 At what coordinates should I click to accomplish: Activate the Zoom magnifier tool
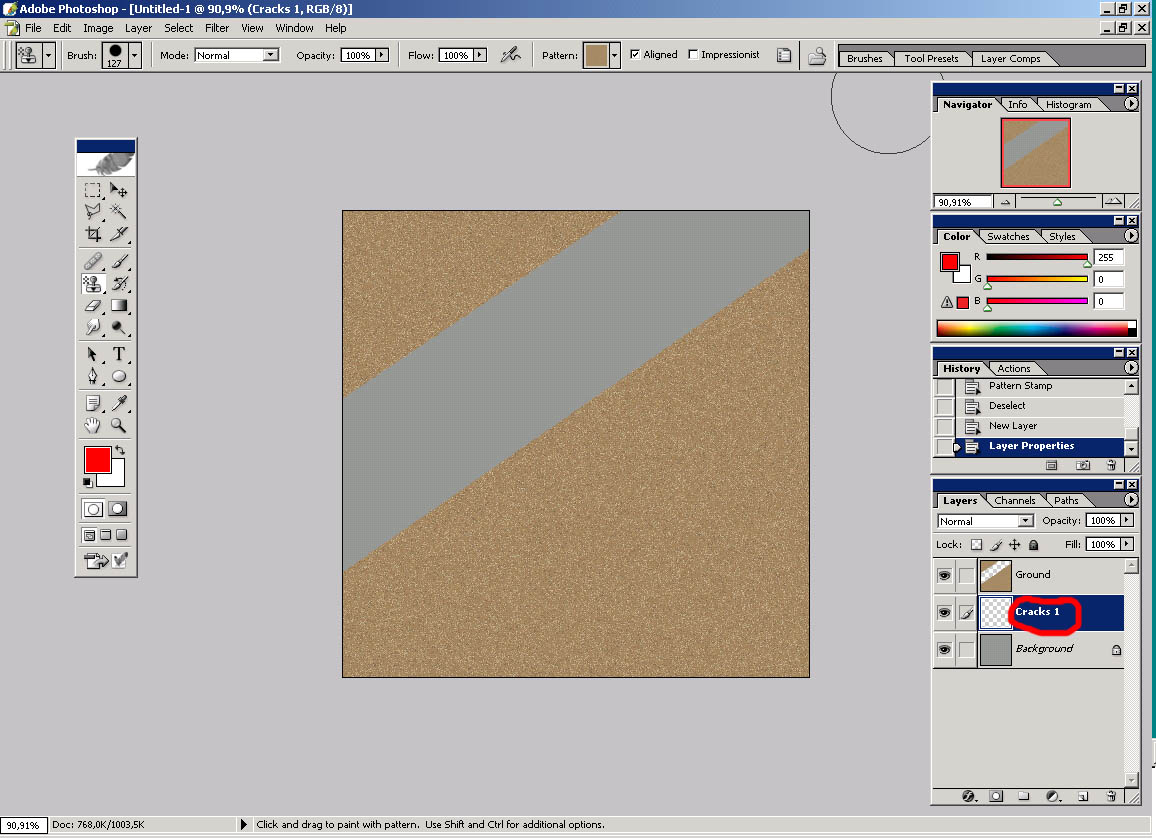119,426
